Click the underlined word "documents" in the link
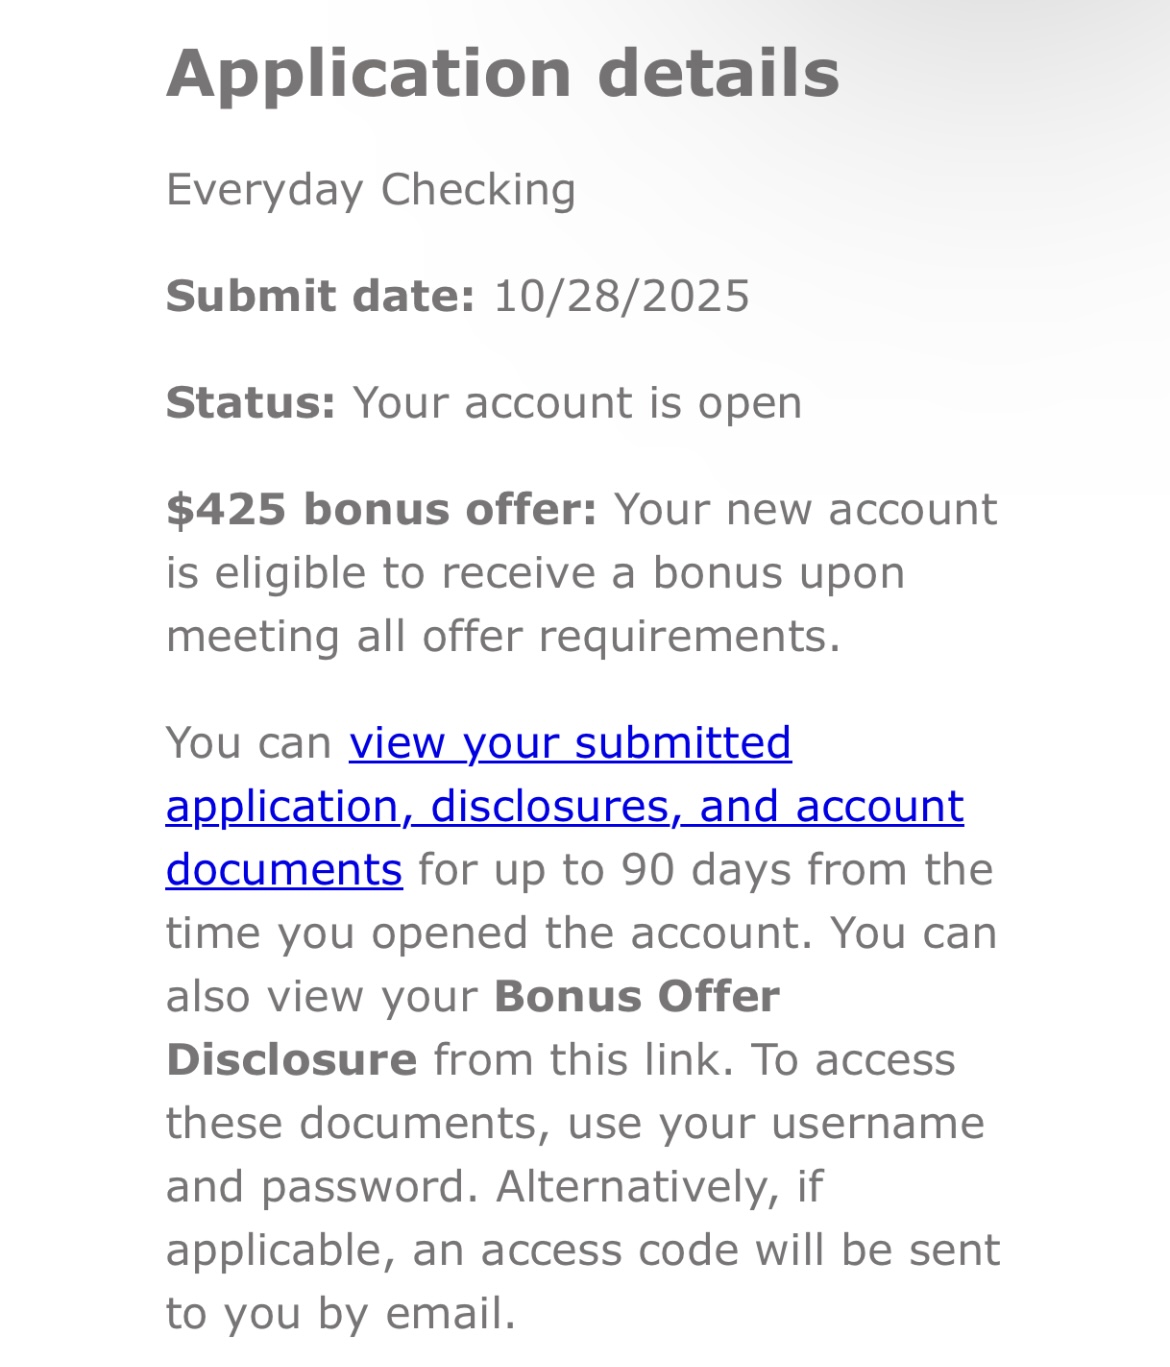 click(284, 870)
